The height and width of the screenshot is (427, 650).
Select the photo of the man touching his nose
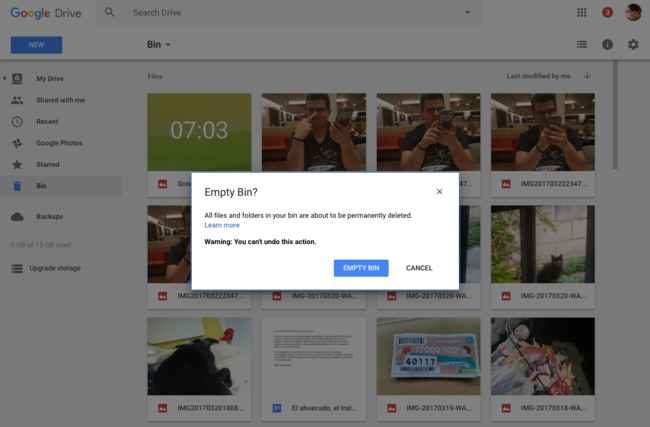coord(314,132)
